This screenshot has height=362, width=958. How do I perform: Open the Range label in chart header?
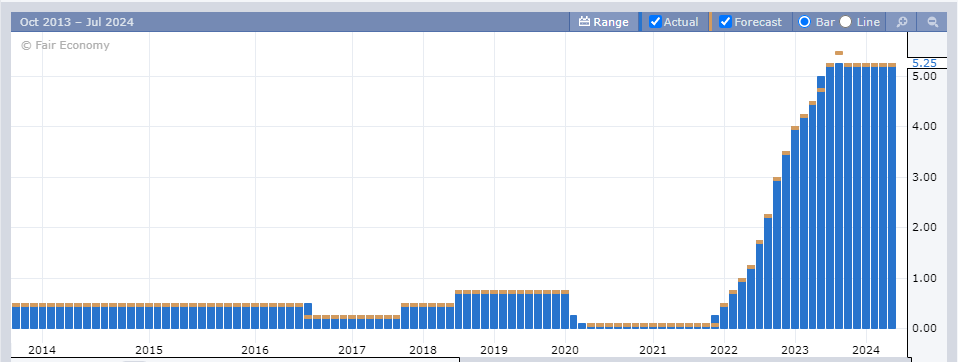pyautogui.click(x=610, y=22)
